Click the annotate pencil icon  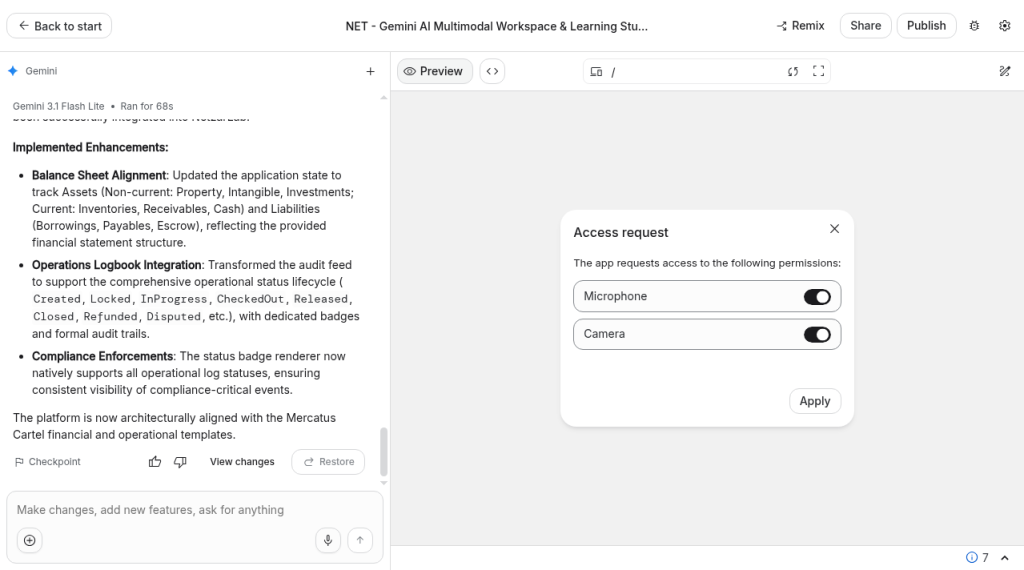(x=1004, y=71)
